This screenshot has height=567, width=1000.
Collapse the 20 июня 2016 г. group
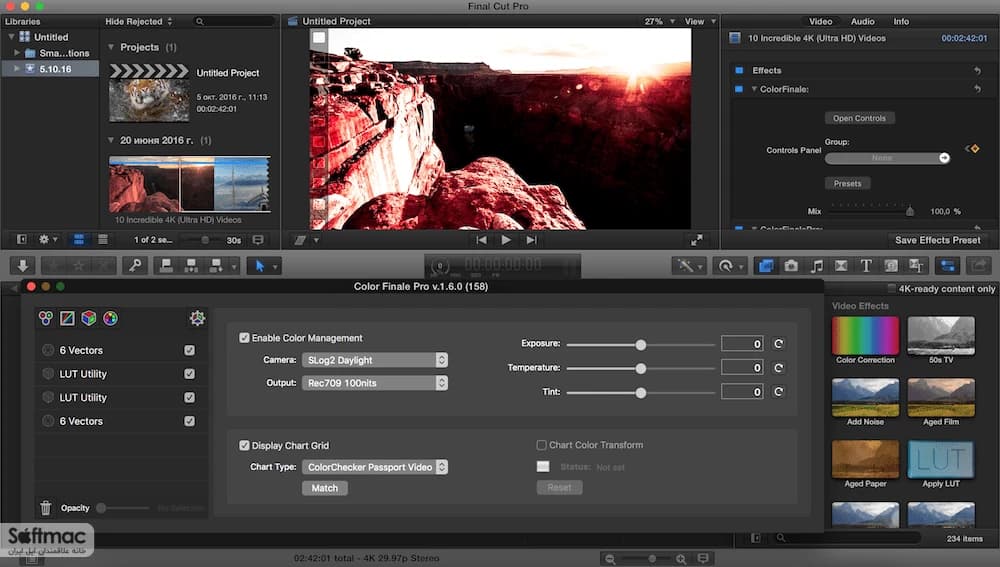111,140
